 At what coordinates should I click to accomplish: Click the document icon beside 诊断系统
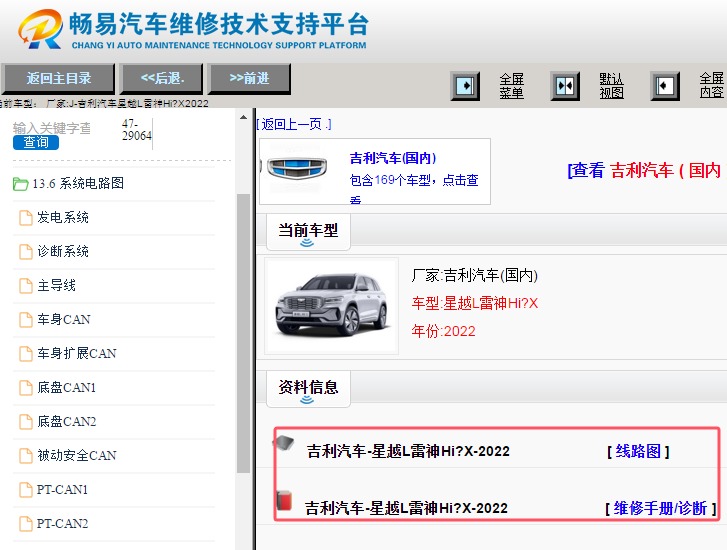(x=26, y=252)
